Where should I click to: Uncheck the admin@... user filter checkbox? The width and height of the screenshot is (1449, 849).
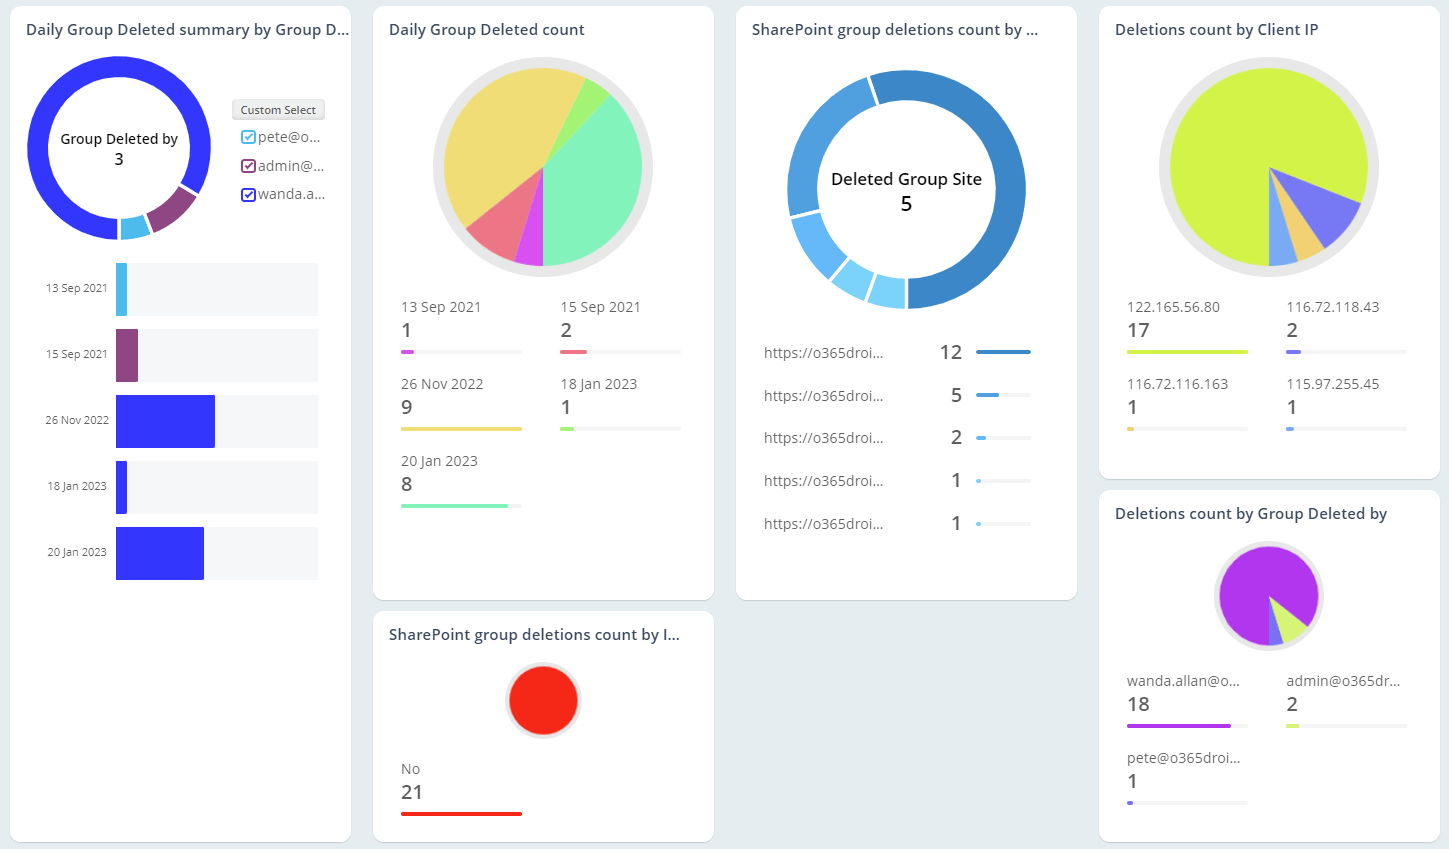(247, 165)
